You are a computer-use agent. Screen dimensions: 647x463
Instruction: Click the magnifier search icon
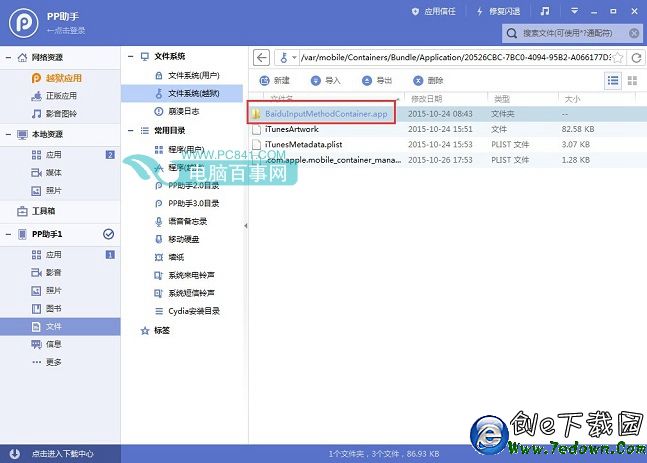(x=512, y=33)
